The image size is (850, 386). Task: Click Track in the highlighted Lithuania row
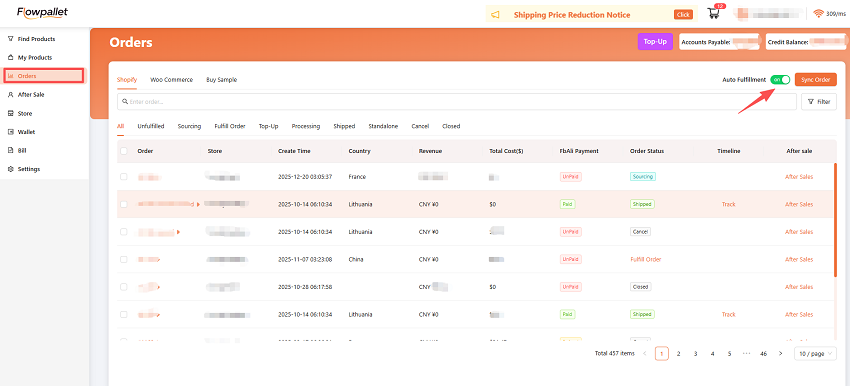[x=729, y=204]
